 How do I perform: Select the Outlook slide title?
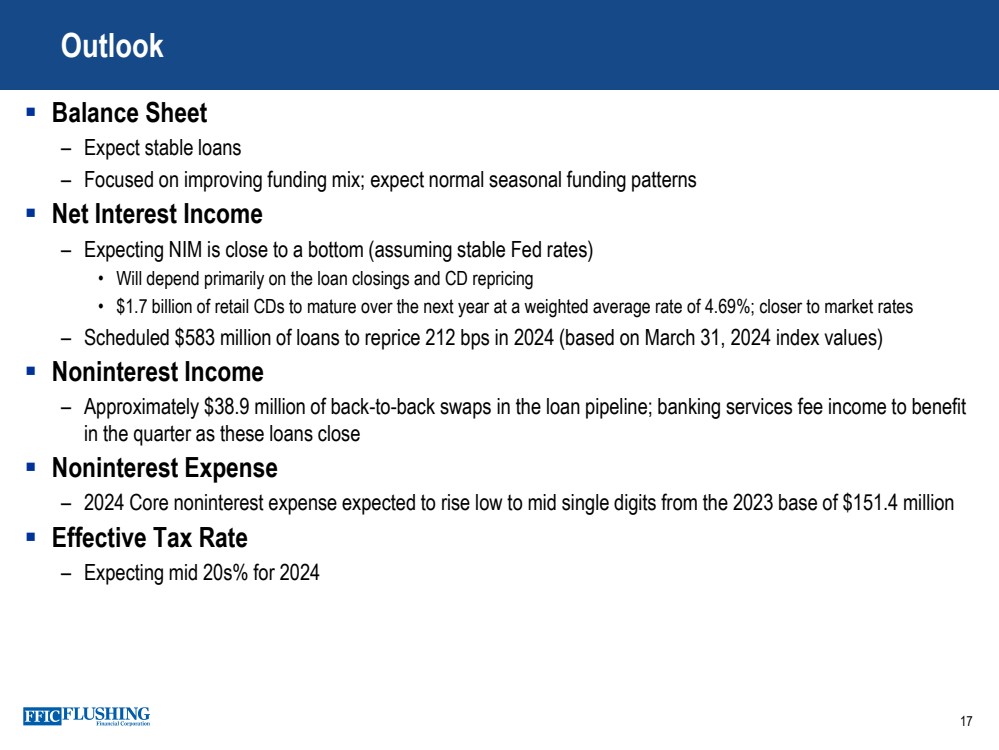point(112,46)
